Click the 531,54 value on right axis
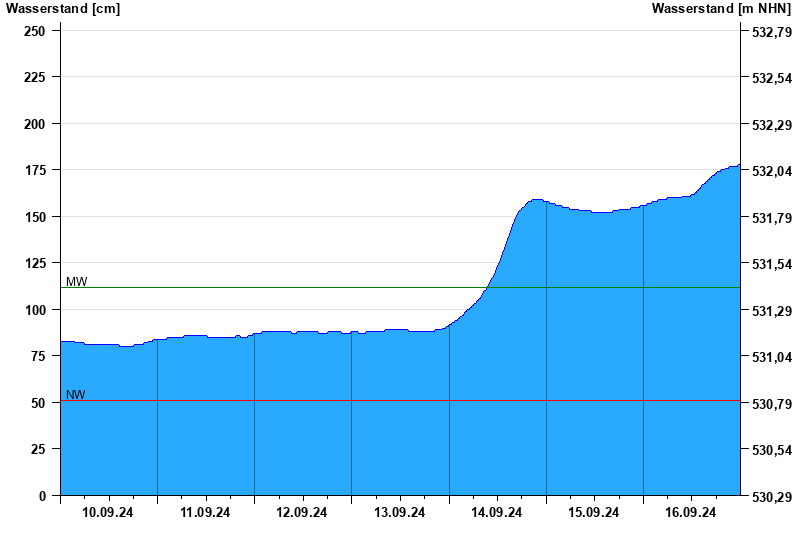The height and width of the screenshot is (550, 800). click(x=772, y=264)
